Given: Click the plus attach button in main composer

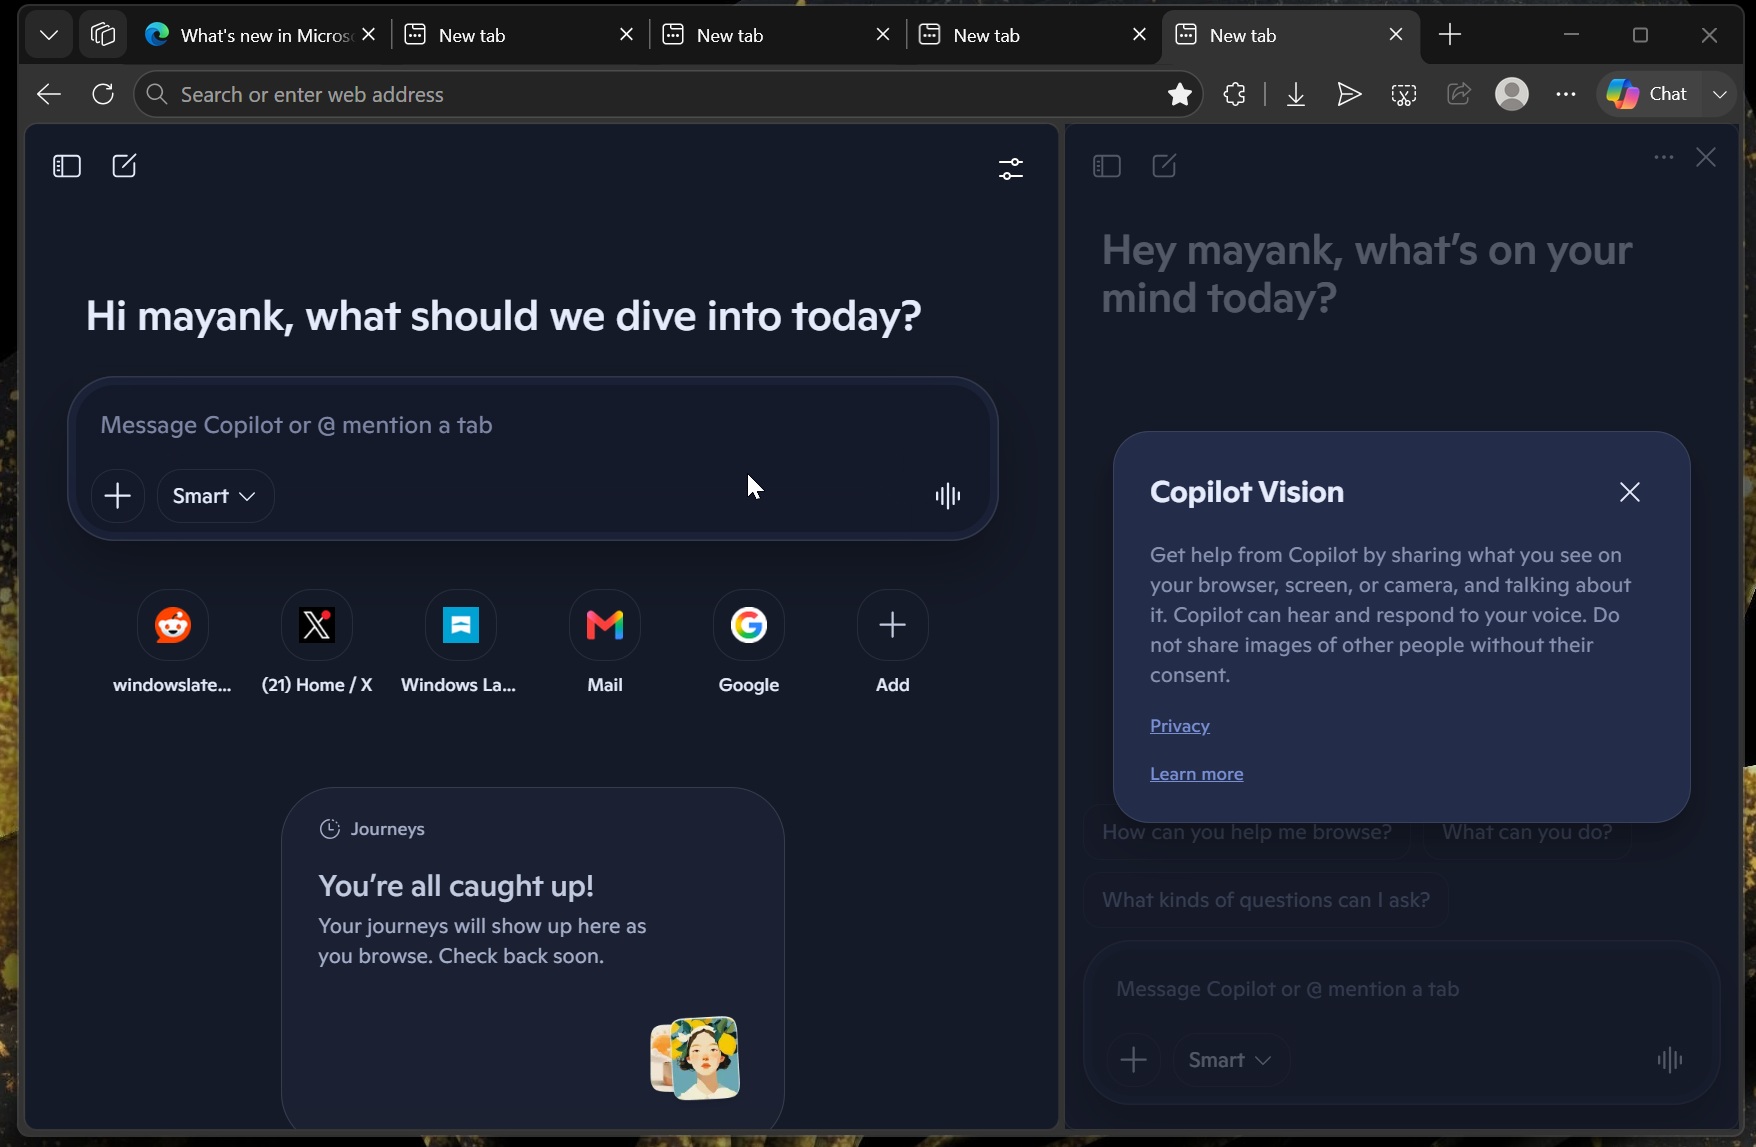Looking at the screenshot, I should [118, 496].
